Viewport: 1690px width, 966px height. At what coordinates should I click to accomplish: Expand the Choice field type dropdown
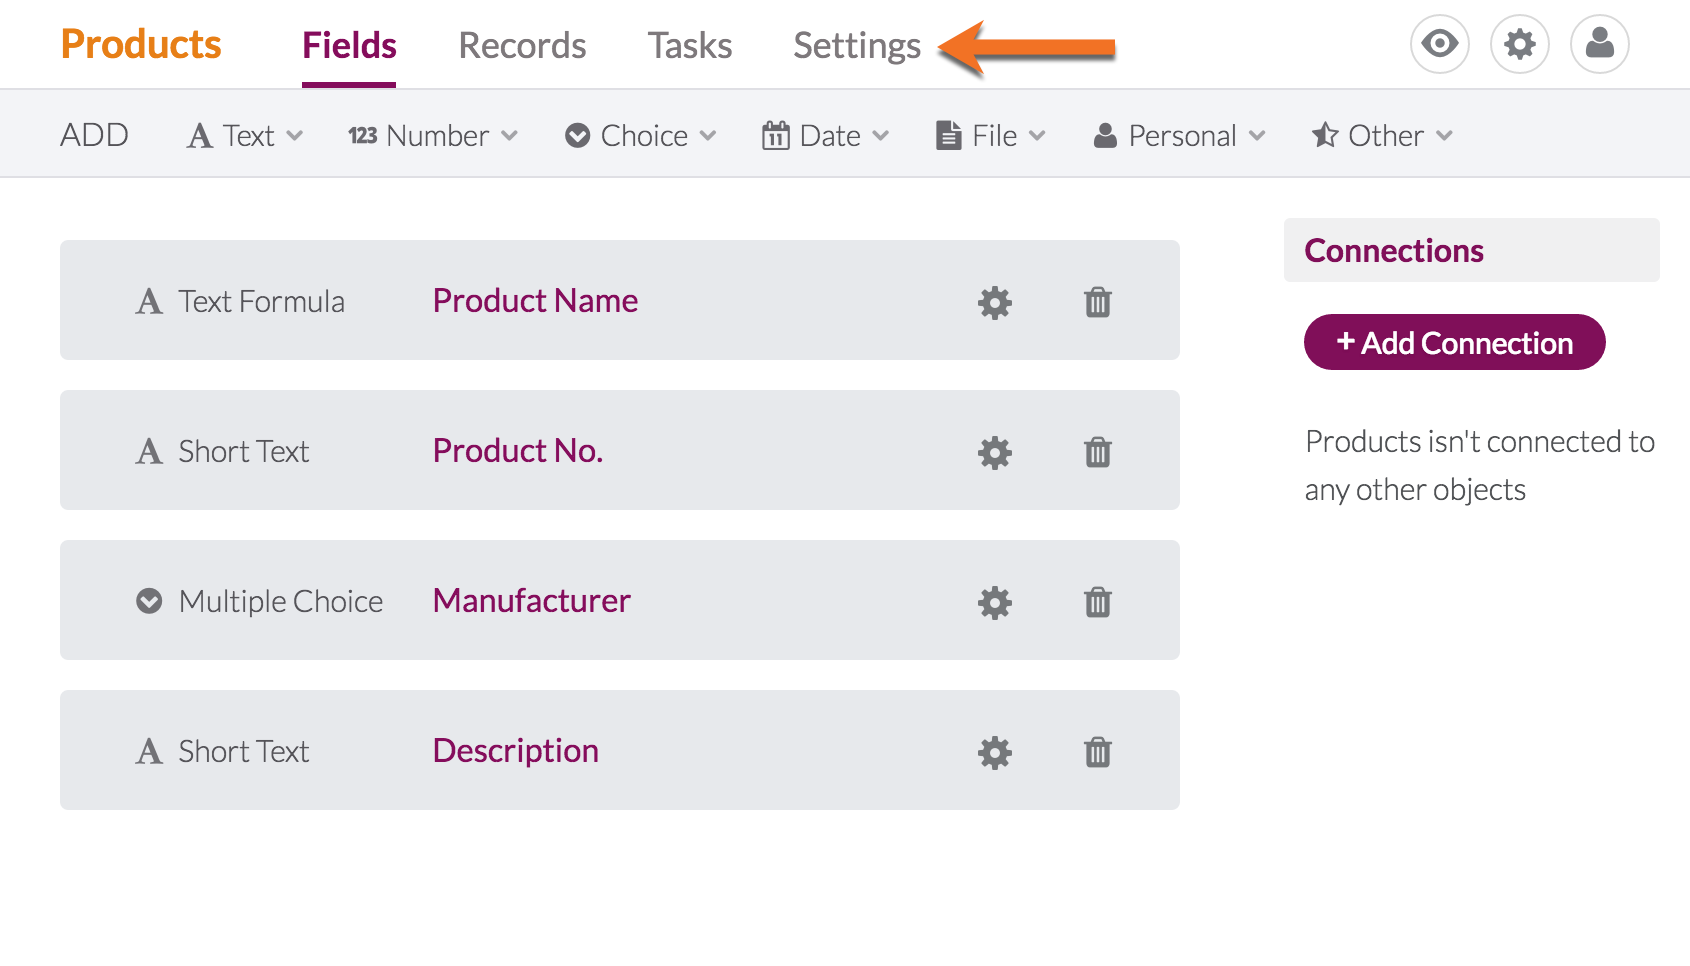pos(641,135)
